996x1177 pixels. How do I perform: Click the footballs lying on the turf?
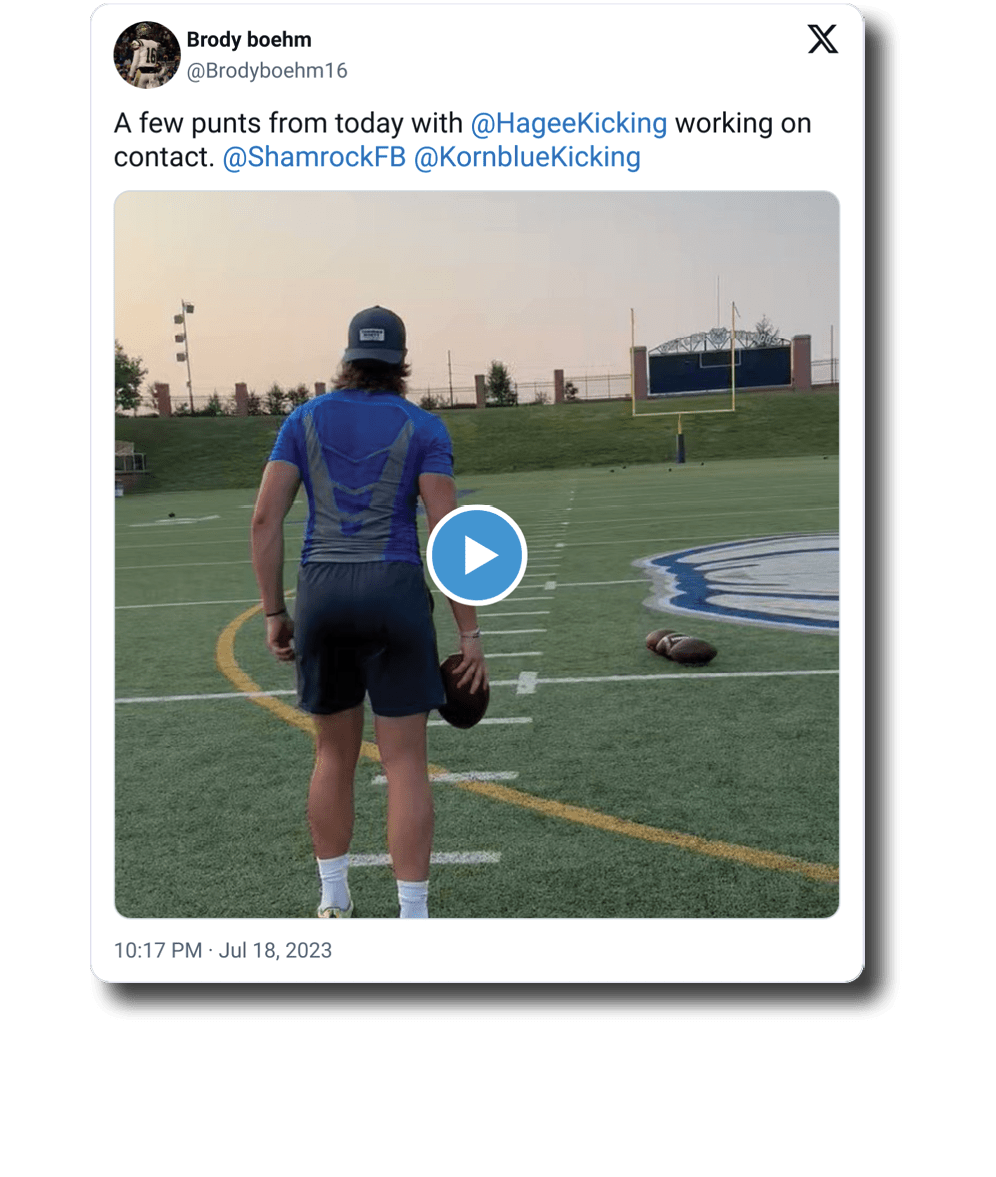click(681, 646)
